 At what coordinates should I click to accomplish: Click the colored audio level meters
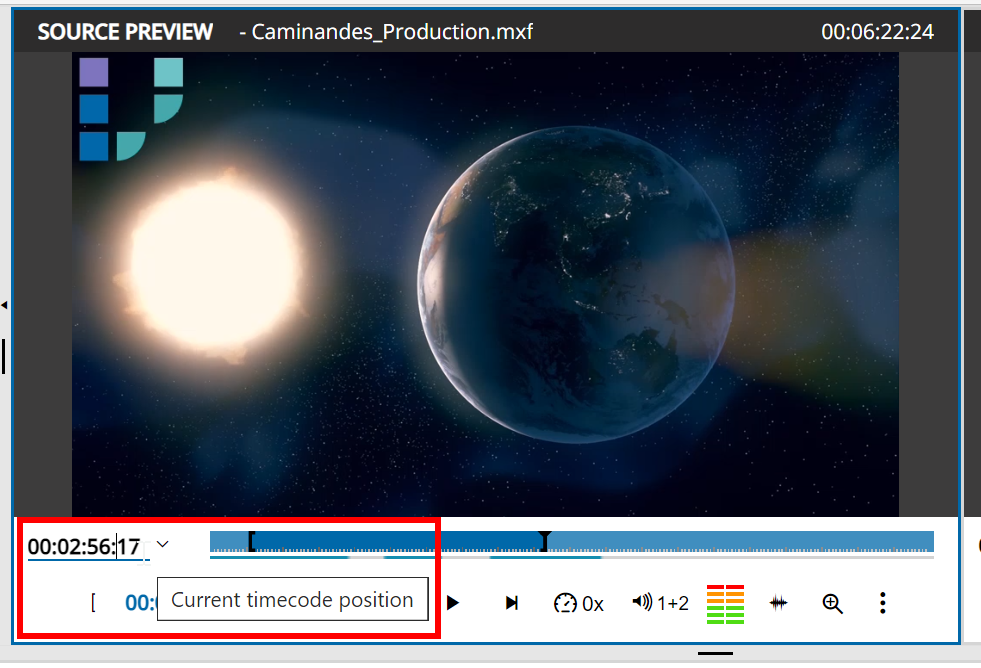pos(724,602)
